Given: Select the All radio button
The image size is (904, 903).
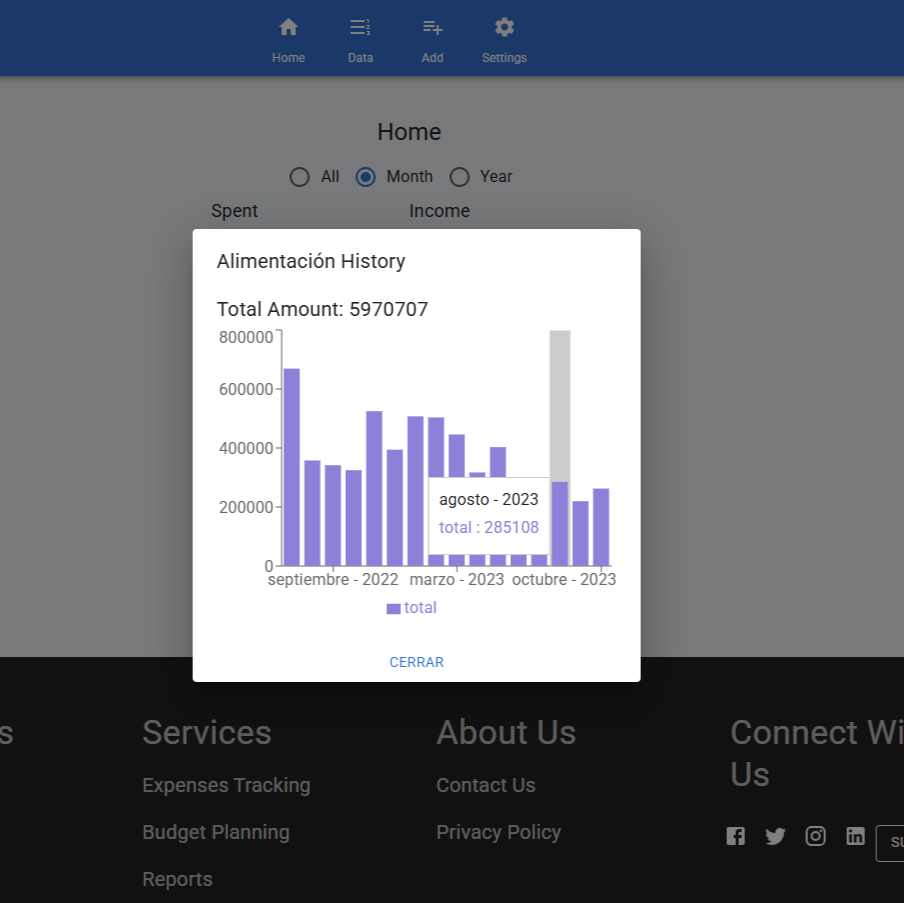Looking at the screenshot, I should (x=300, y=177).
